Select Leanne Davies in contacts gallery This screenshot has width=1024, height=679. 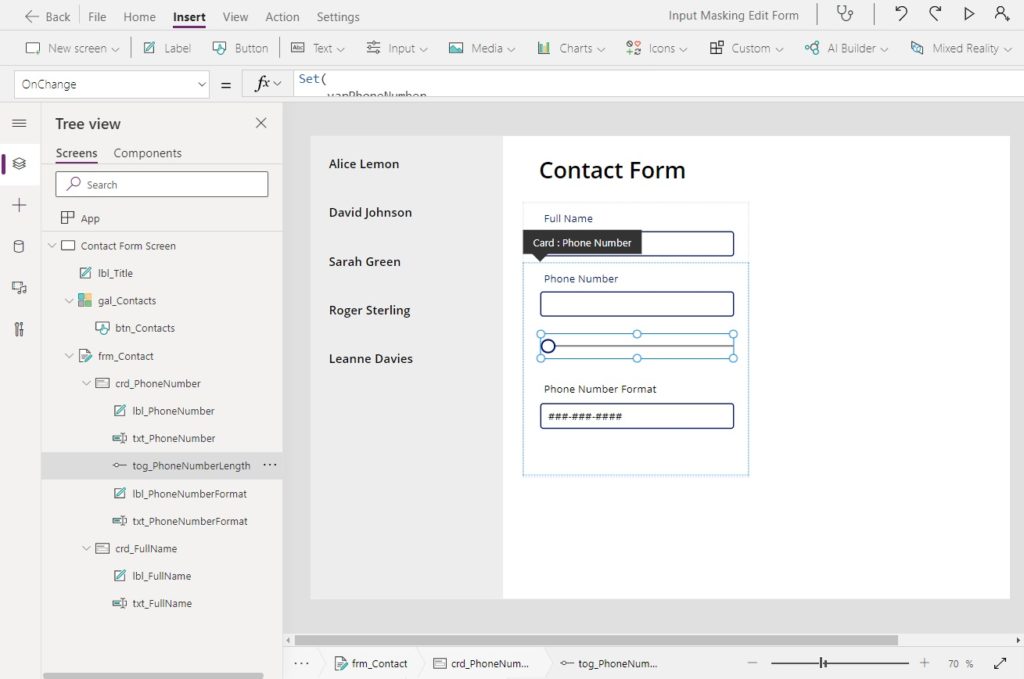point(370,358)
